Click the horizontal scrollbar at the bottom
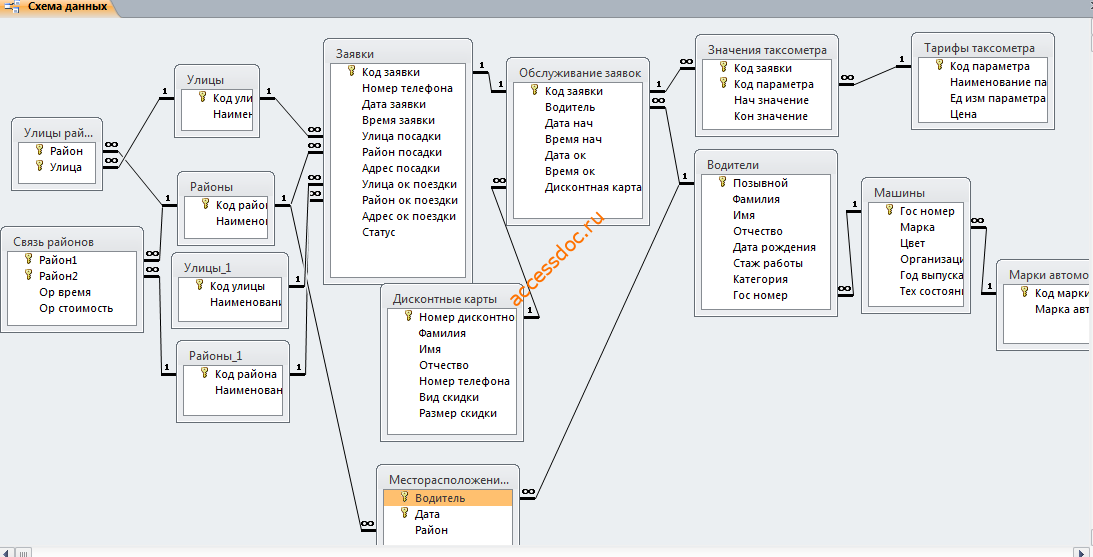Viewport: 1093px width, 557px height. click(546, 552)
